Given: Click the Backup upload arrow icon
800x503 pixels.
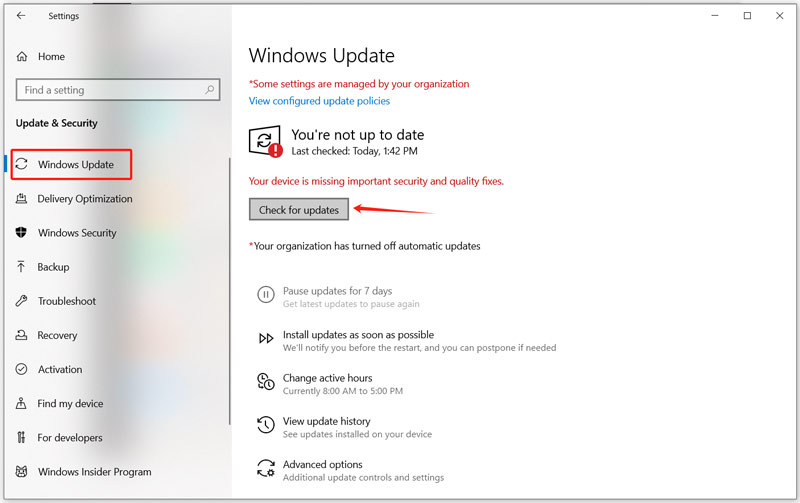Looking at the screenshot, I should [x=21, y=267].
